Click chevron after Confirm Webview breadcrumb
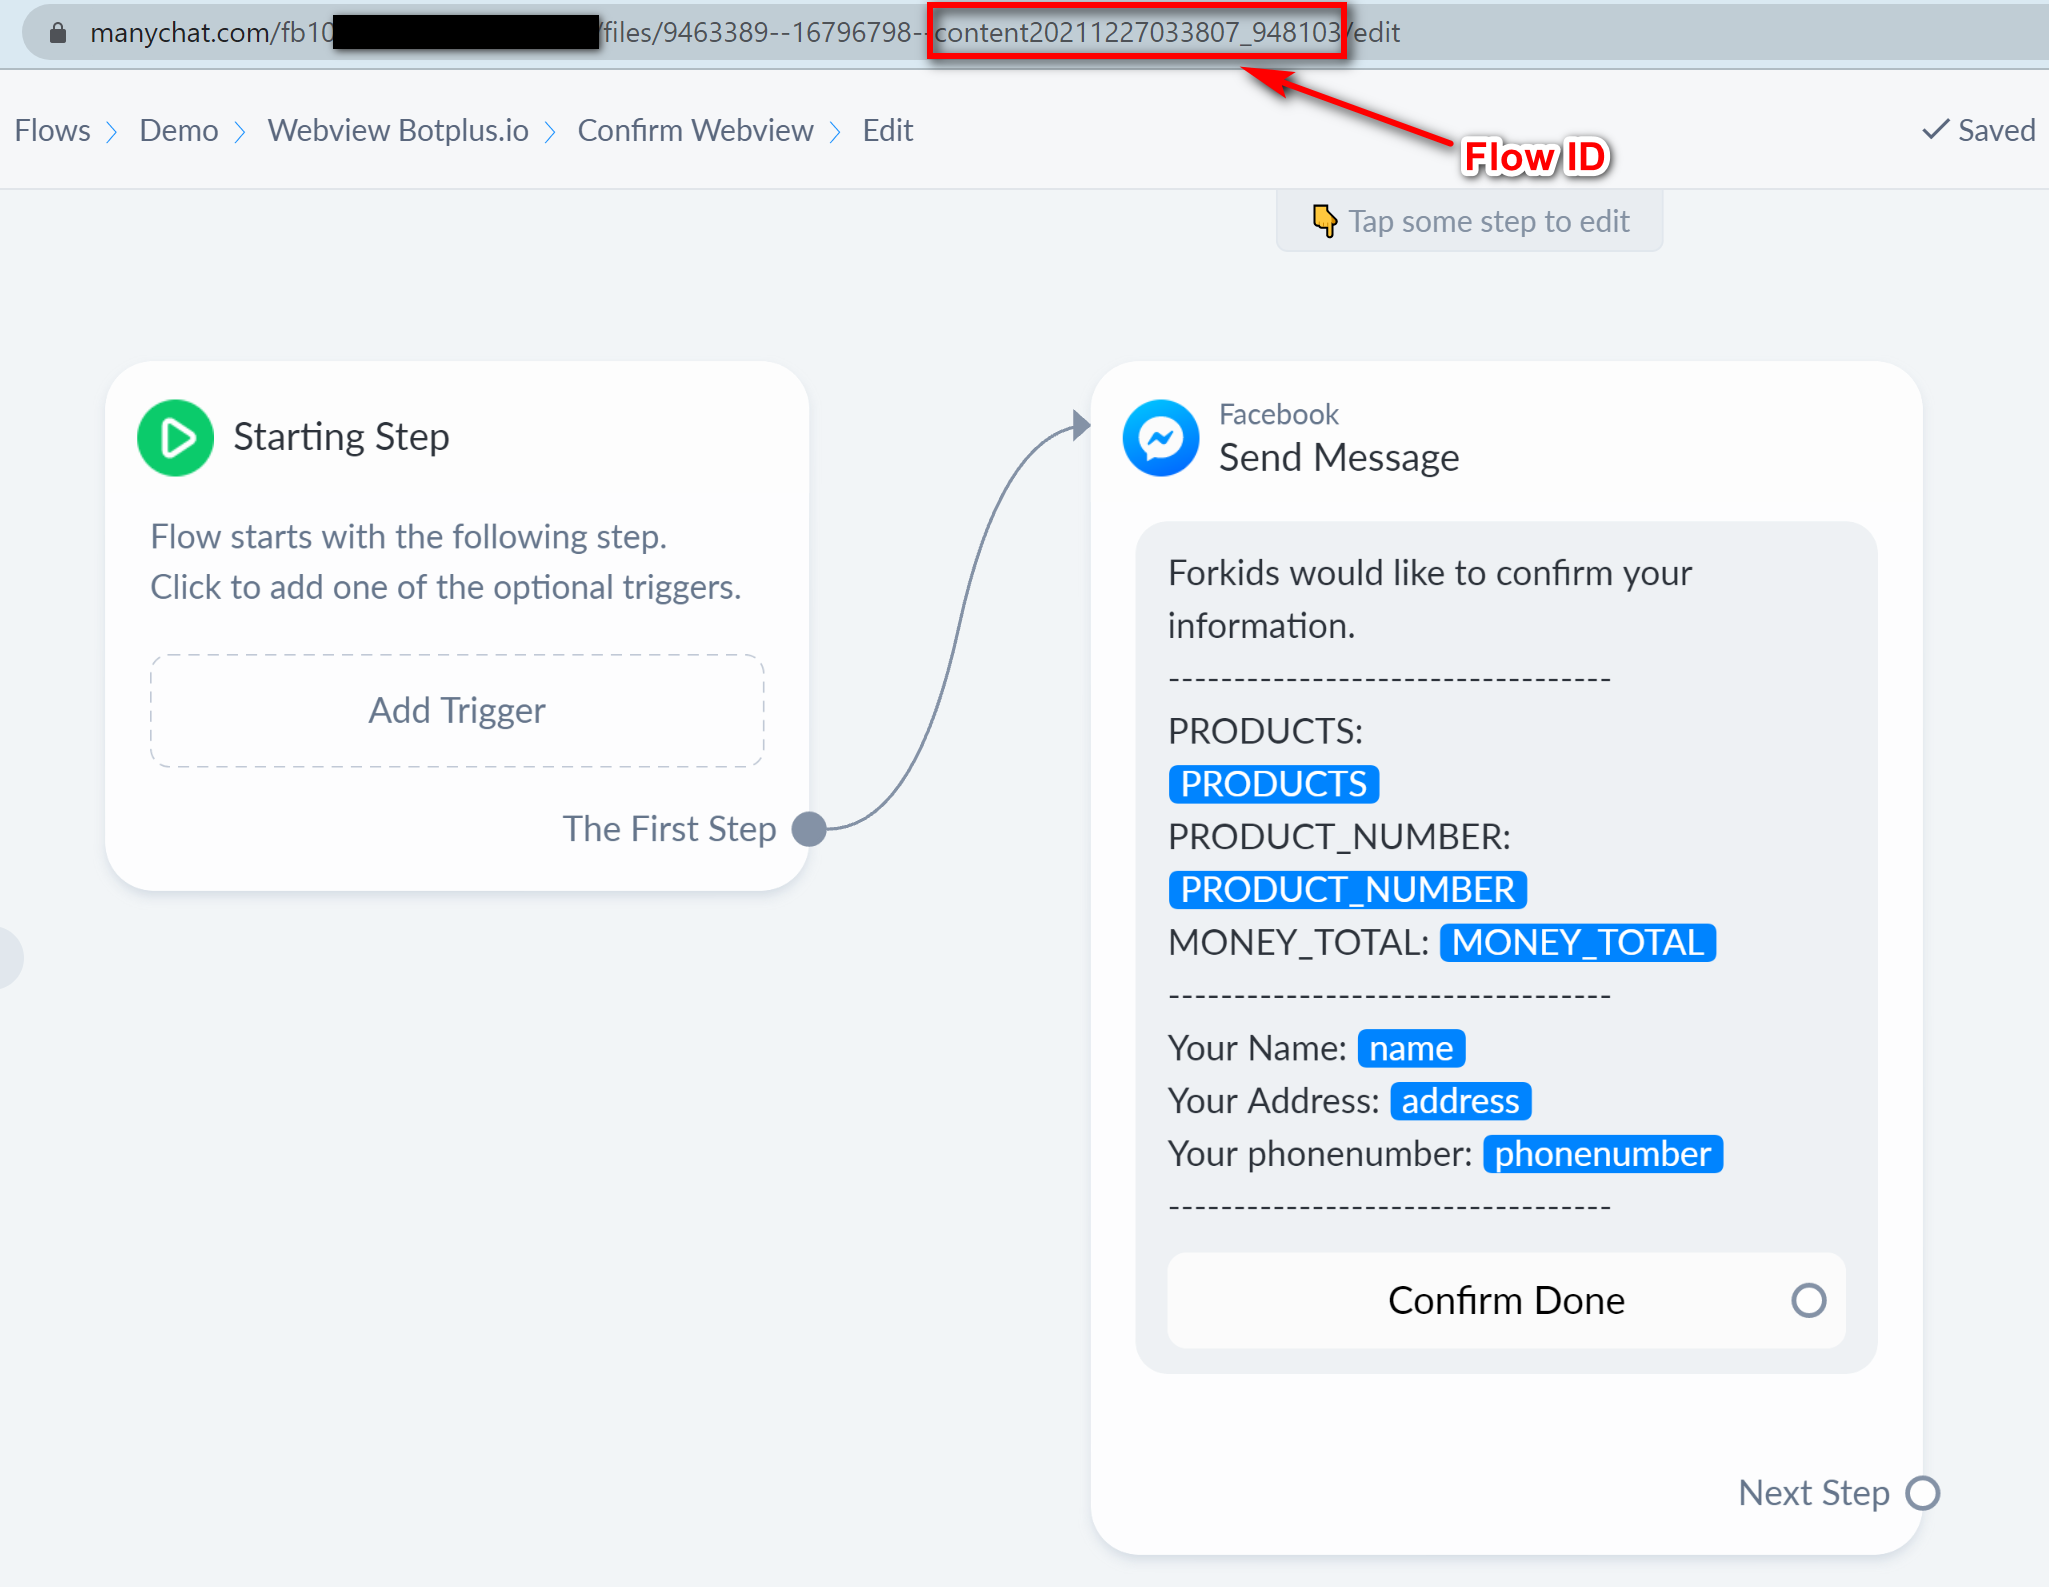 click(836, 132)
